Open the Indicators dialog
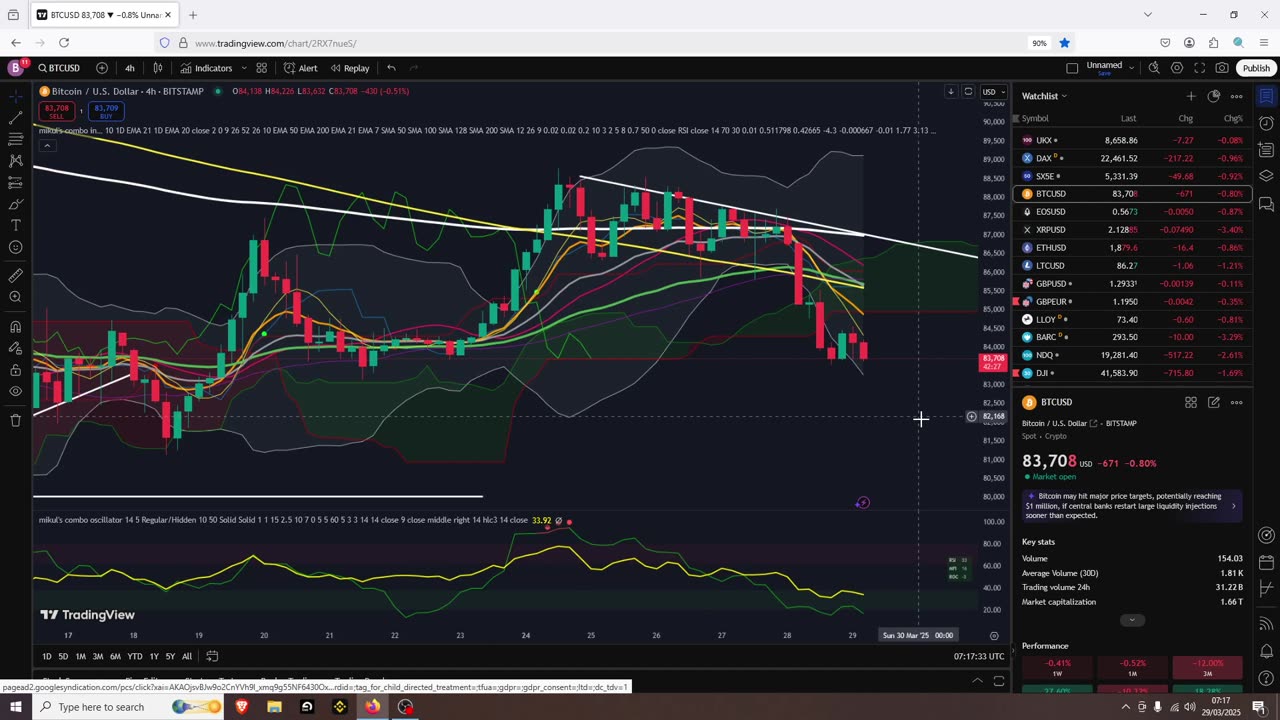 [x=206, y=68]
